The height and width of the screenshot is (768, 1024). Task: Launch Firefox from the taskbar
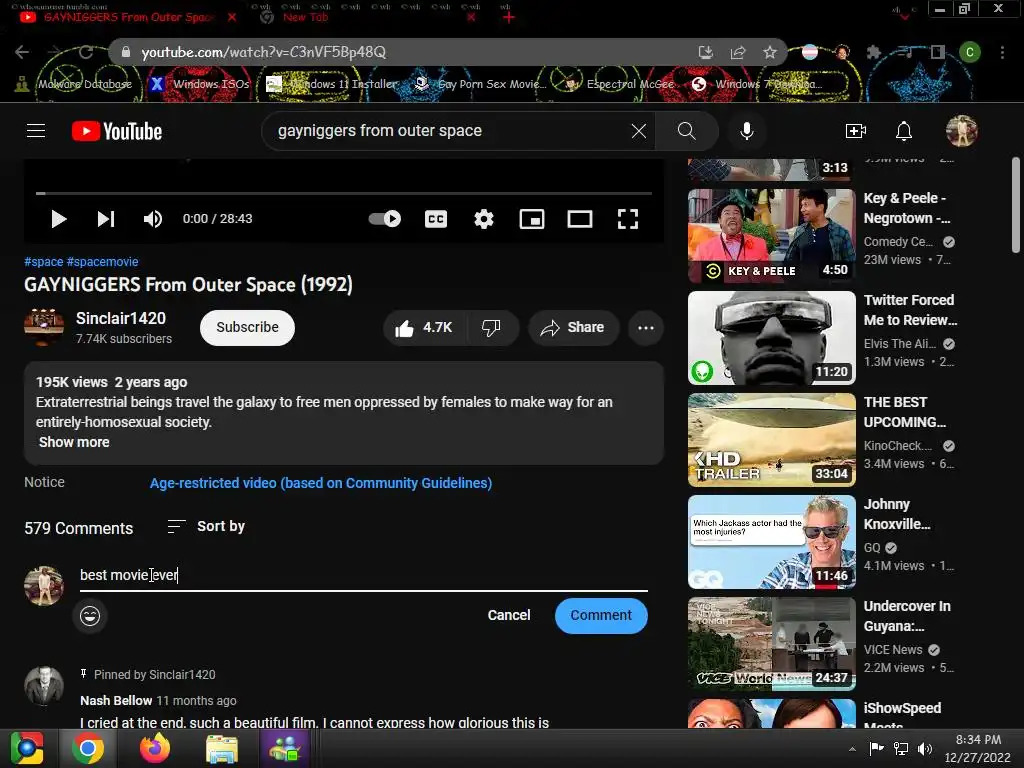(155, 748)
